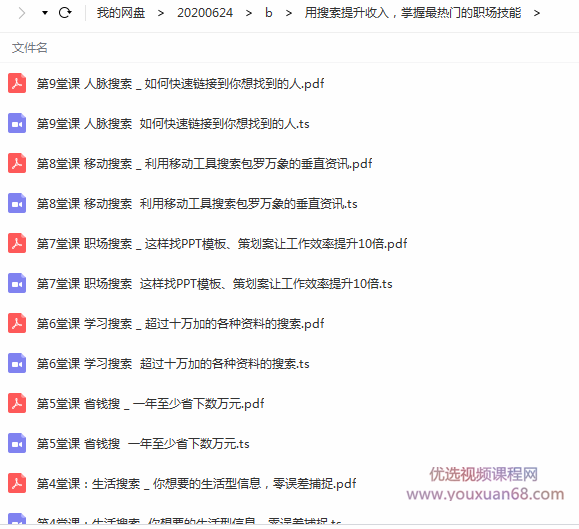
Task: Go to 我的网盘 breadcrumb
Action: [121, 13]
